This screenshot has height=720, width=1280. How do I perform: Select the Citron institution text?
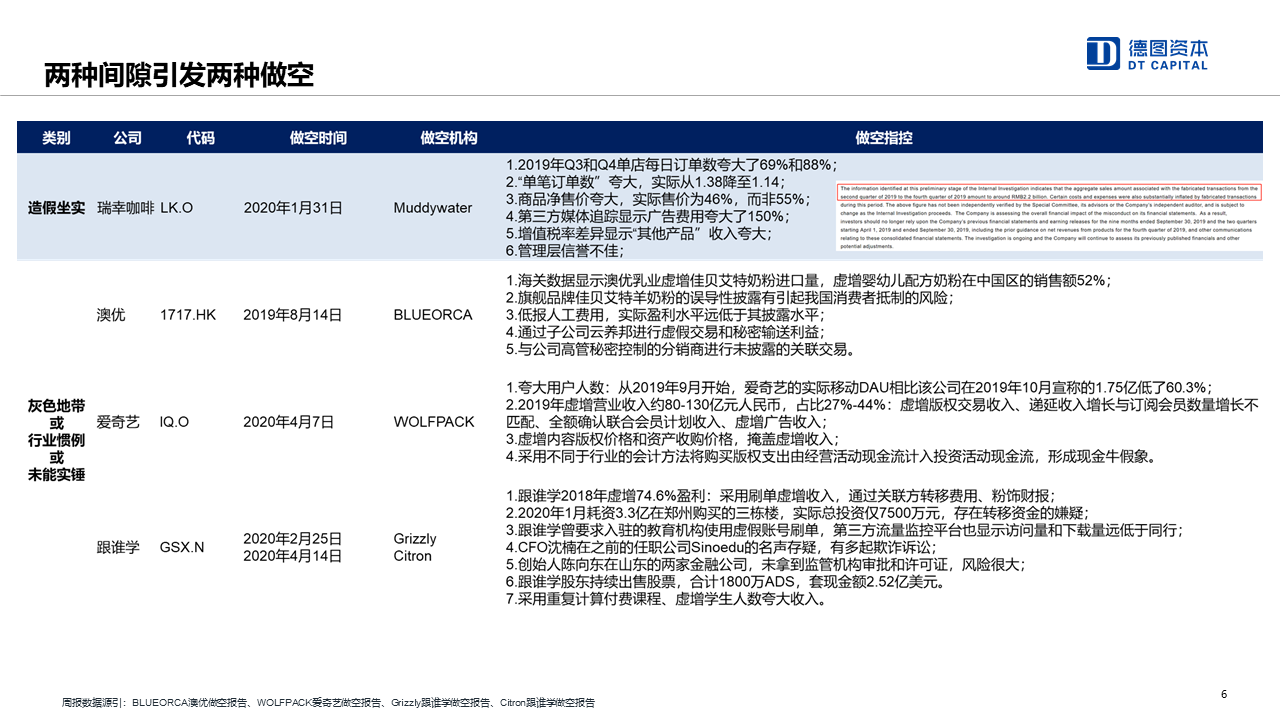click(x=413, y=556)
